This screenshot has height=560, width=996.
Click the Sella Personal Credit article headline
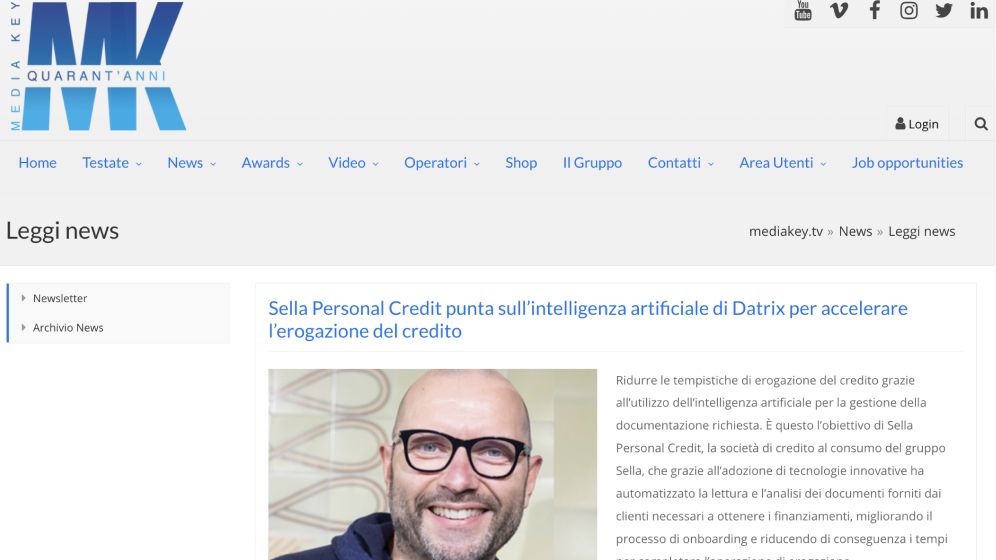[x=588, y=319]
